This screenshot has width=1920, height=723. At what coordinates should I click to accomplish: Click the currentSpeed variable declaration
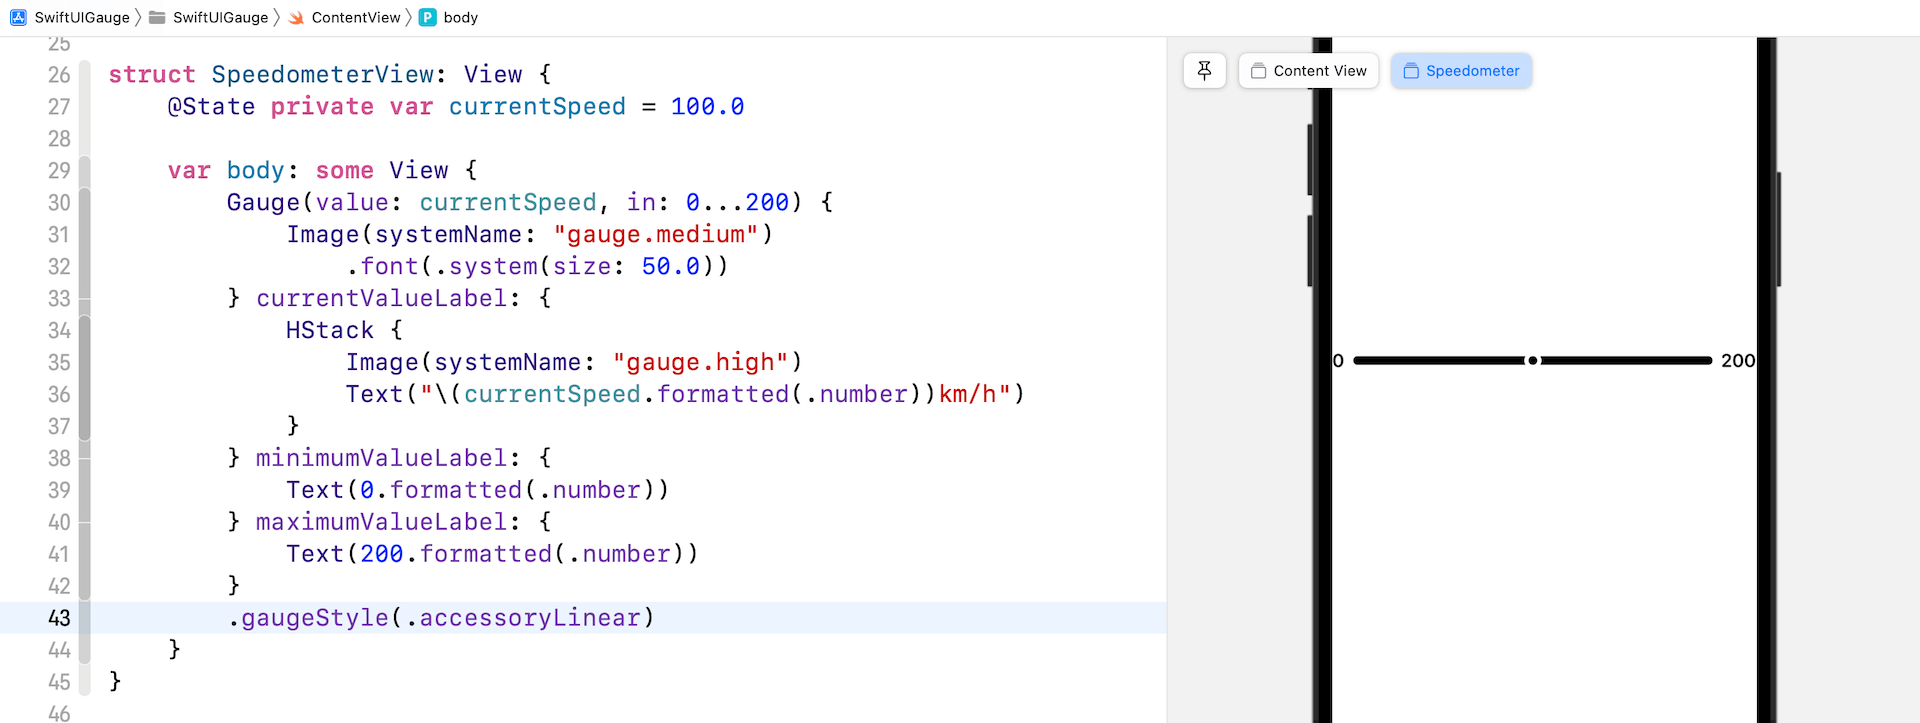pos(537,107)
